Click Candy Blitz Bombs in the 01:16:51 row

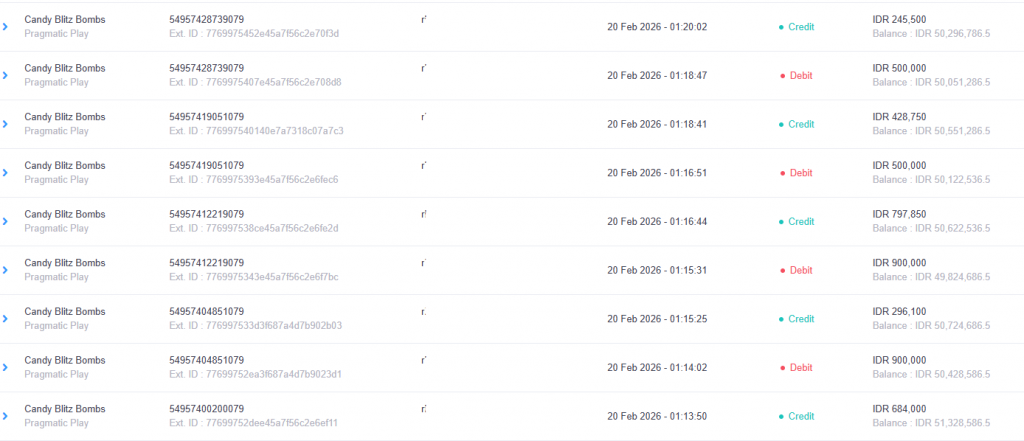tap(64, 166)
